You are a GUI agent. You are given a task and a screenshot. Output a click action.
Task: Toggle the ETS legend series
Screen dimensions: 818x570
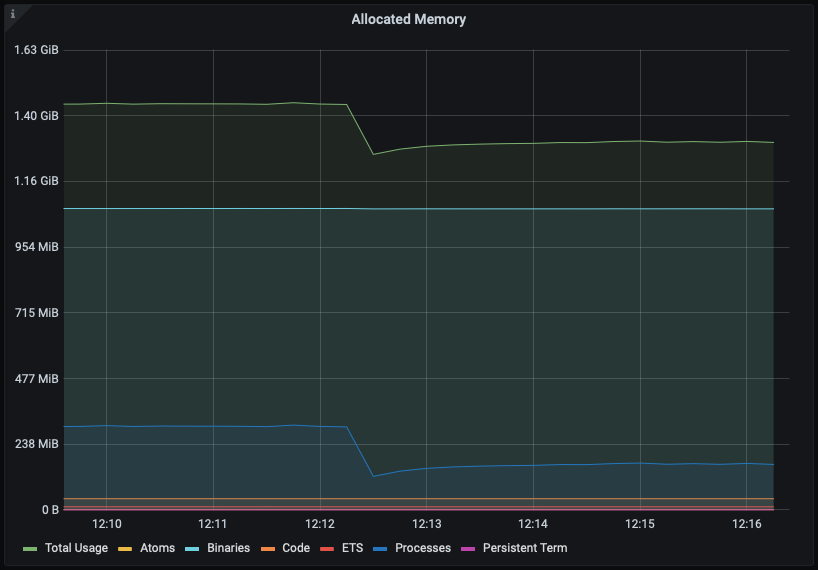click(x=352, y=548)
